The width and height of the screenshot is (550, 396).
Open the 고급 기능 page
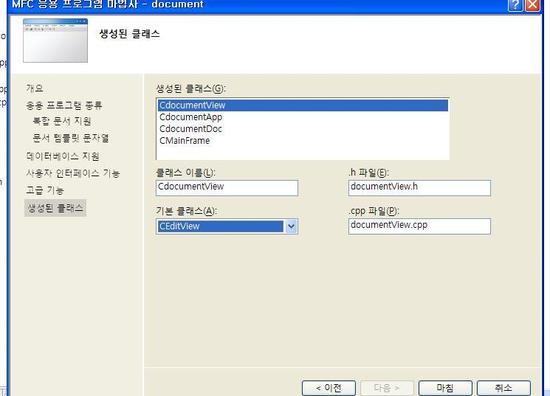coord(45,190)
